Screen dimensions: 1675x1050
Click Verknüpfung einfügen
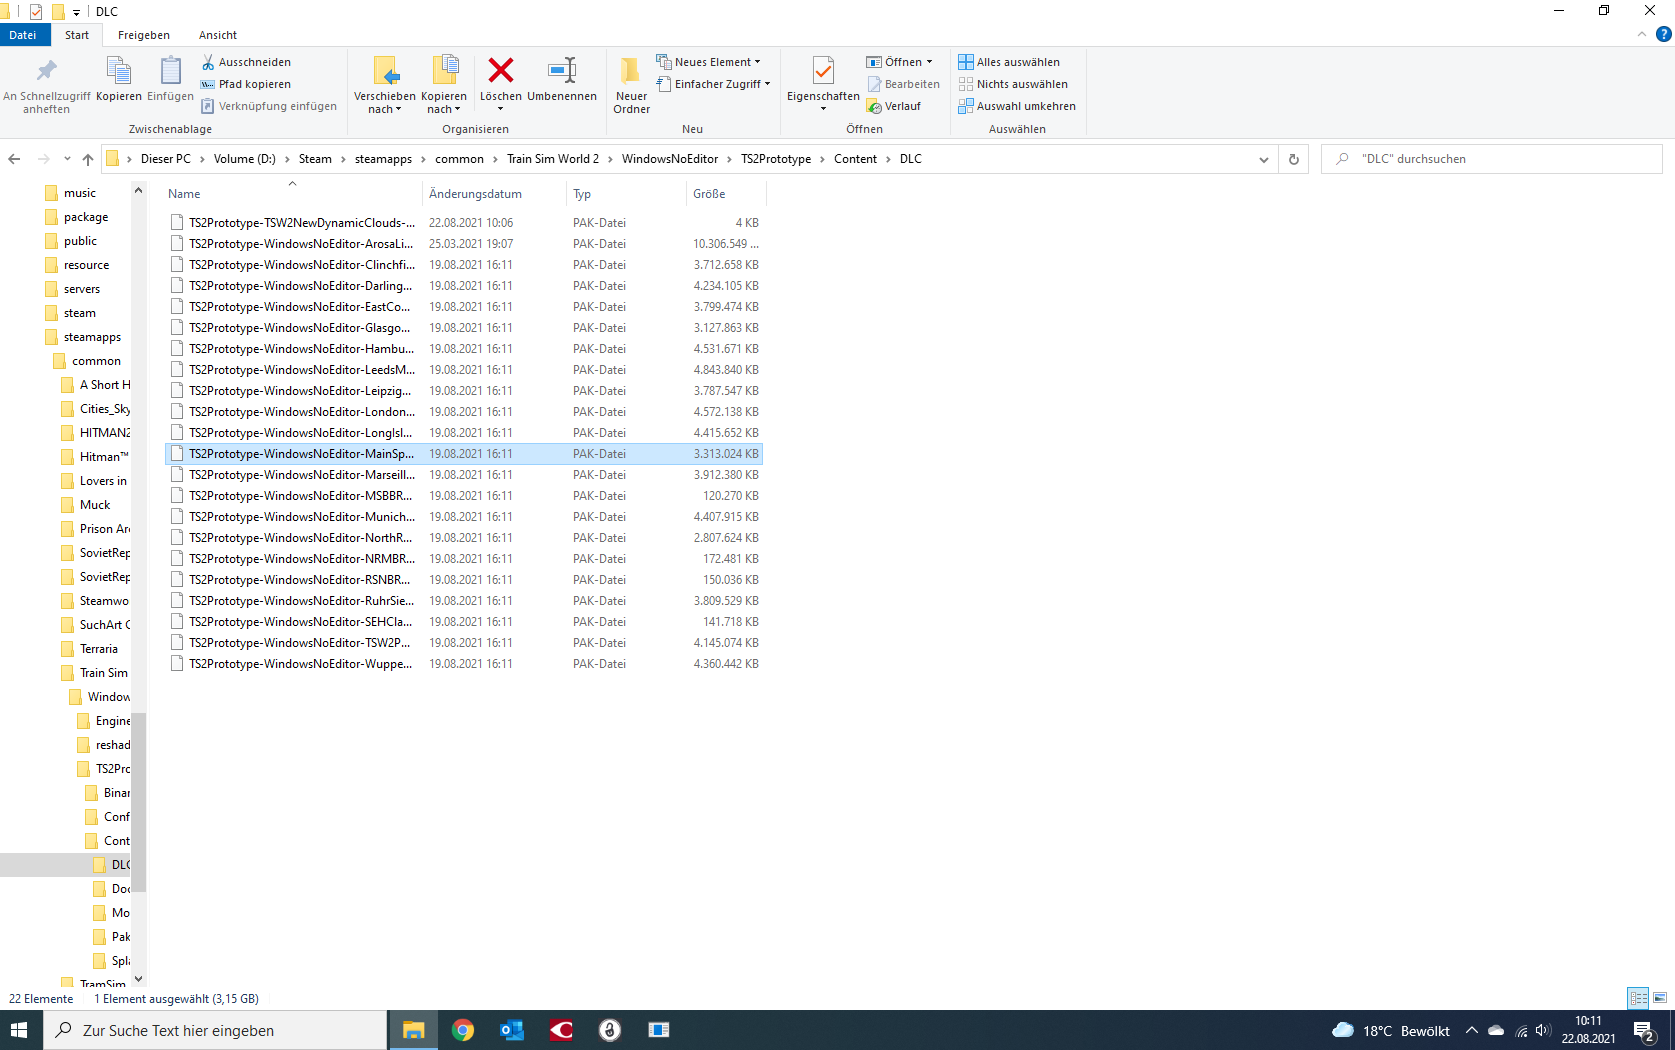268,106
